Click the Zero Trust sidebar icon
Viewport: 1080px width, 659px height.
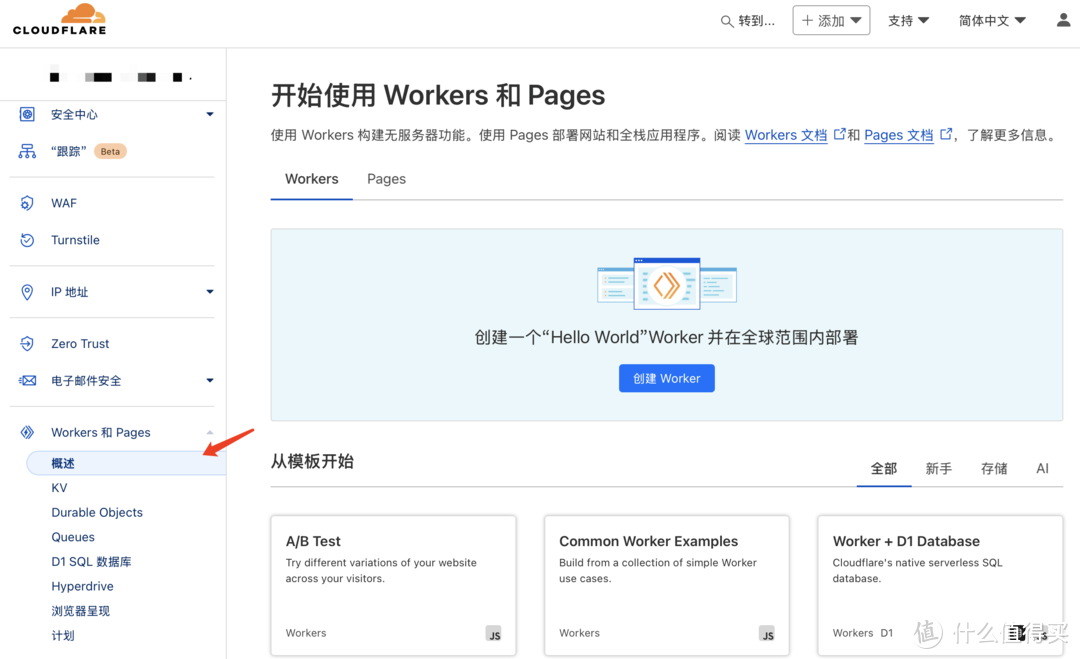[26, 343]
